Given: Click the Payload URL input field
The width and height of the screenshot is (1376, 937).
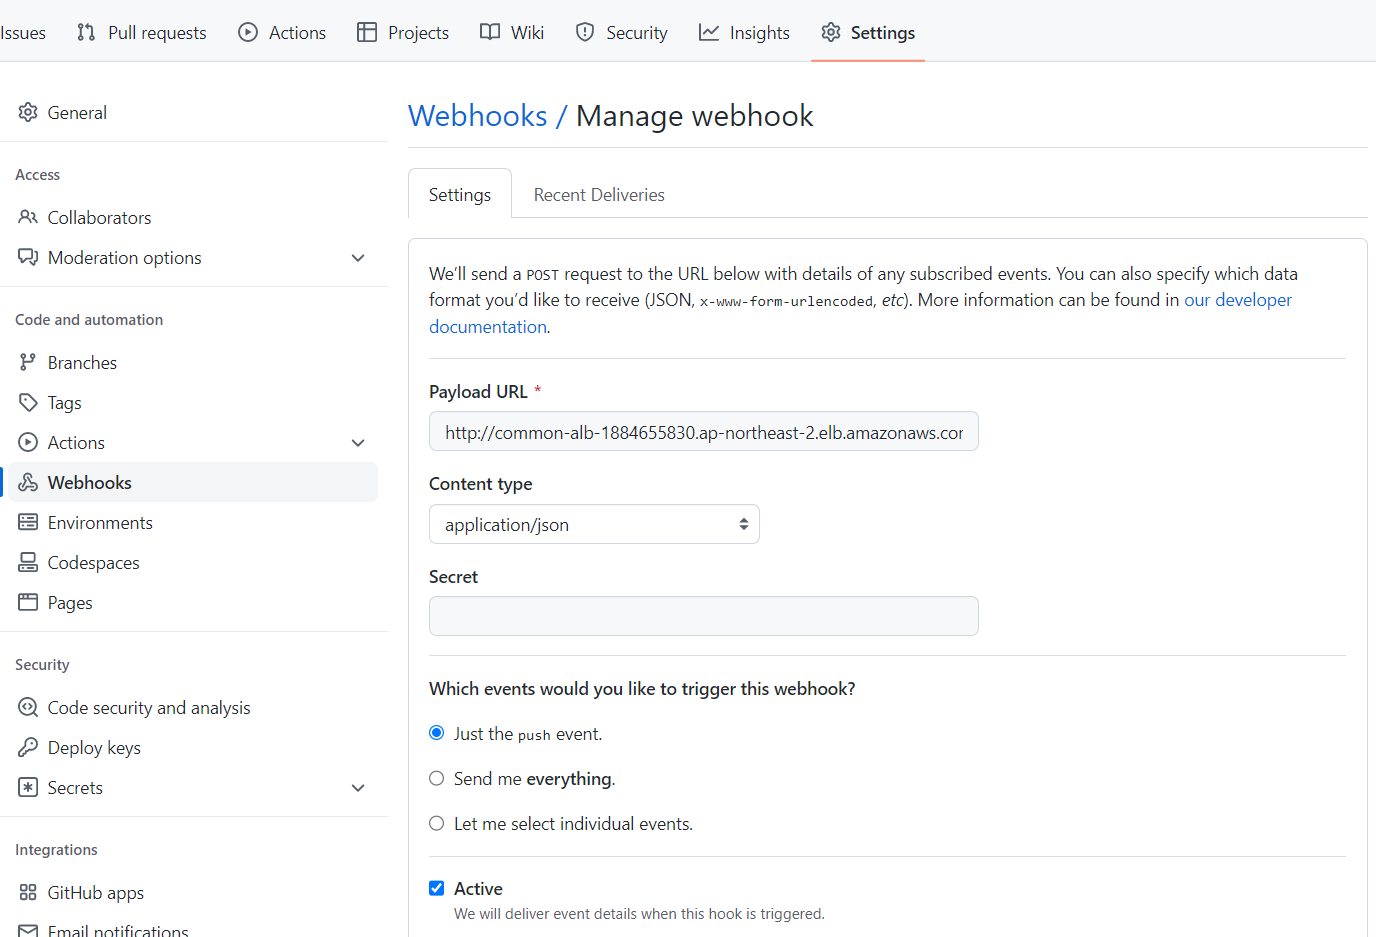Looking at the screenshot, I should click(x=704, y=431).
